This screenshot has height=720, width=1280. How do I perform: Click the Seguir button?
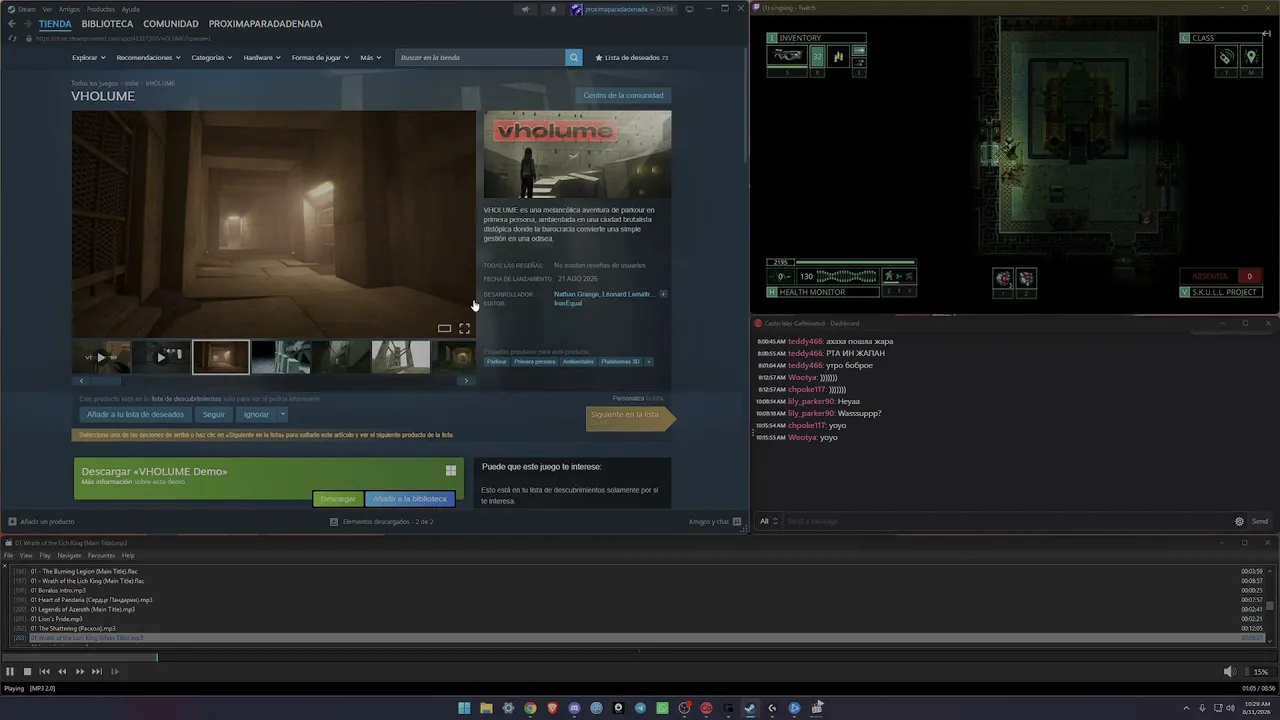[214, 414]
